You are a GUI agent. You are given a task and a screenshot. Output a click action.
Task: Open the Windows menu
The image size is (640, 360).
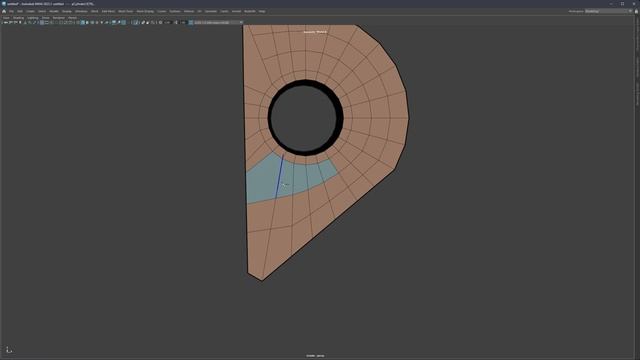[x=81, y=11]
